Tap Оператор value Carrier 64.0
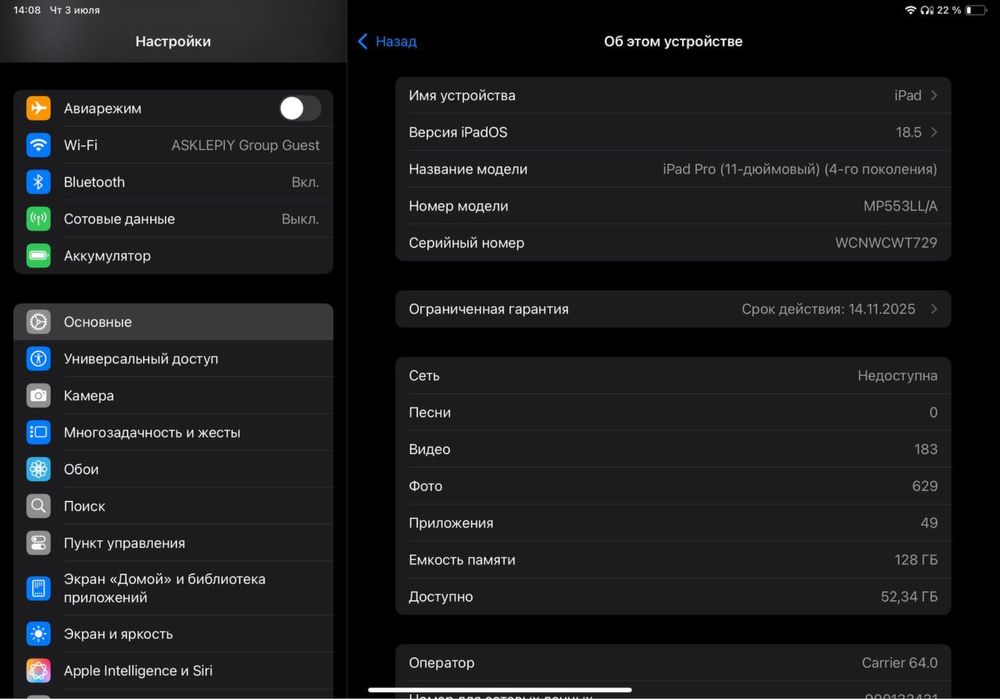This screenshot has height=699, width=1000. coord(899,663)
